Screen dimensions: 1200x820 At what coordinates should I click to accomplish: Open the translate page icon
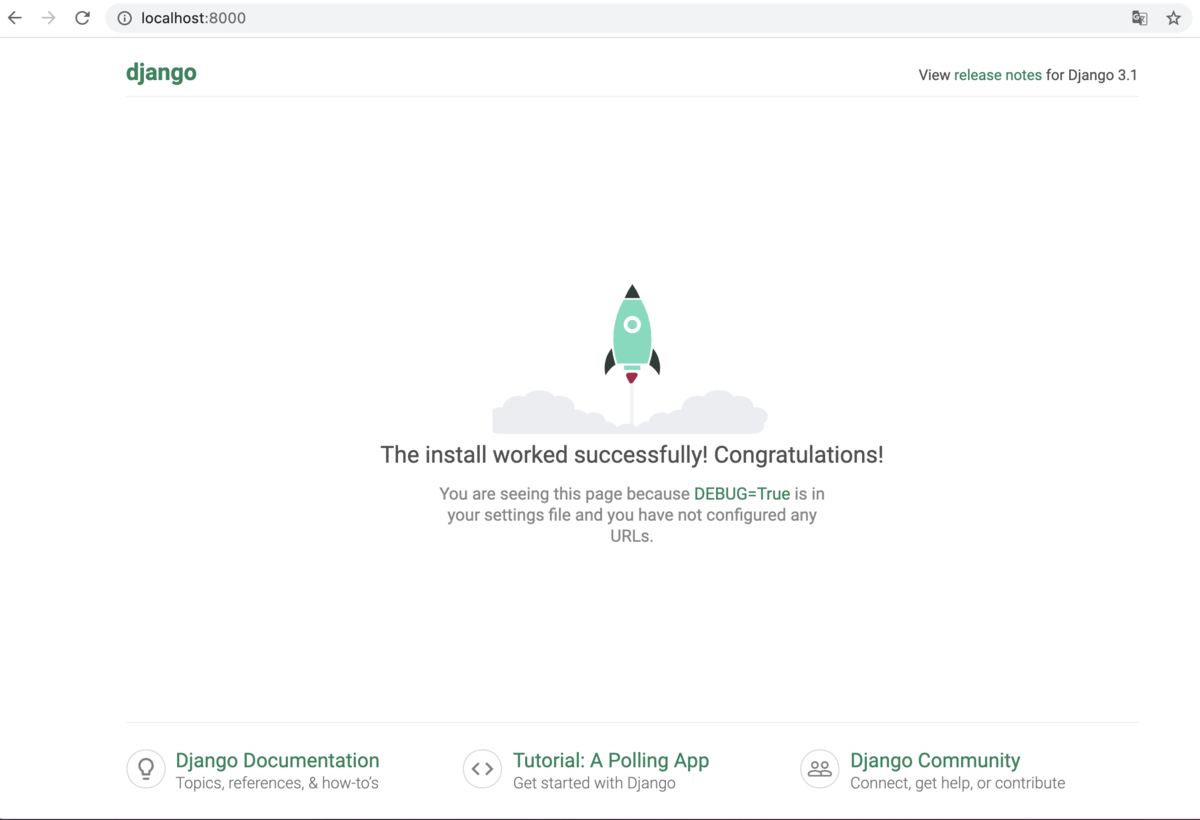1139,18
